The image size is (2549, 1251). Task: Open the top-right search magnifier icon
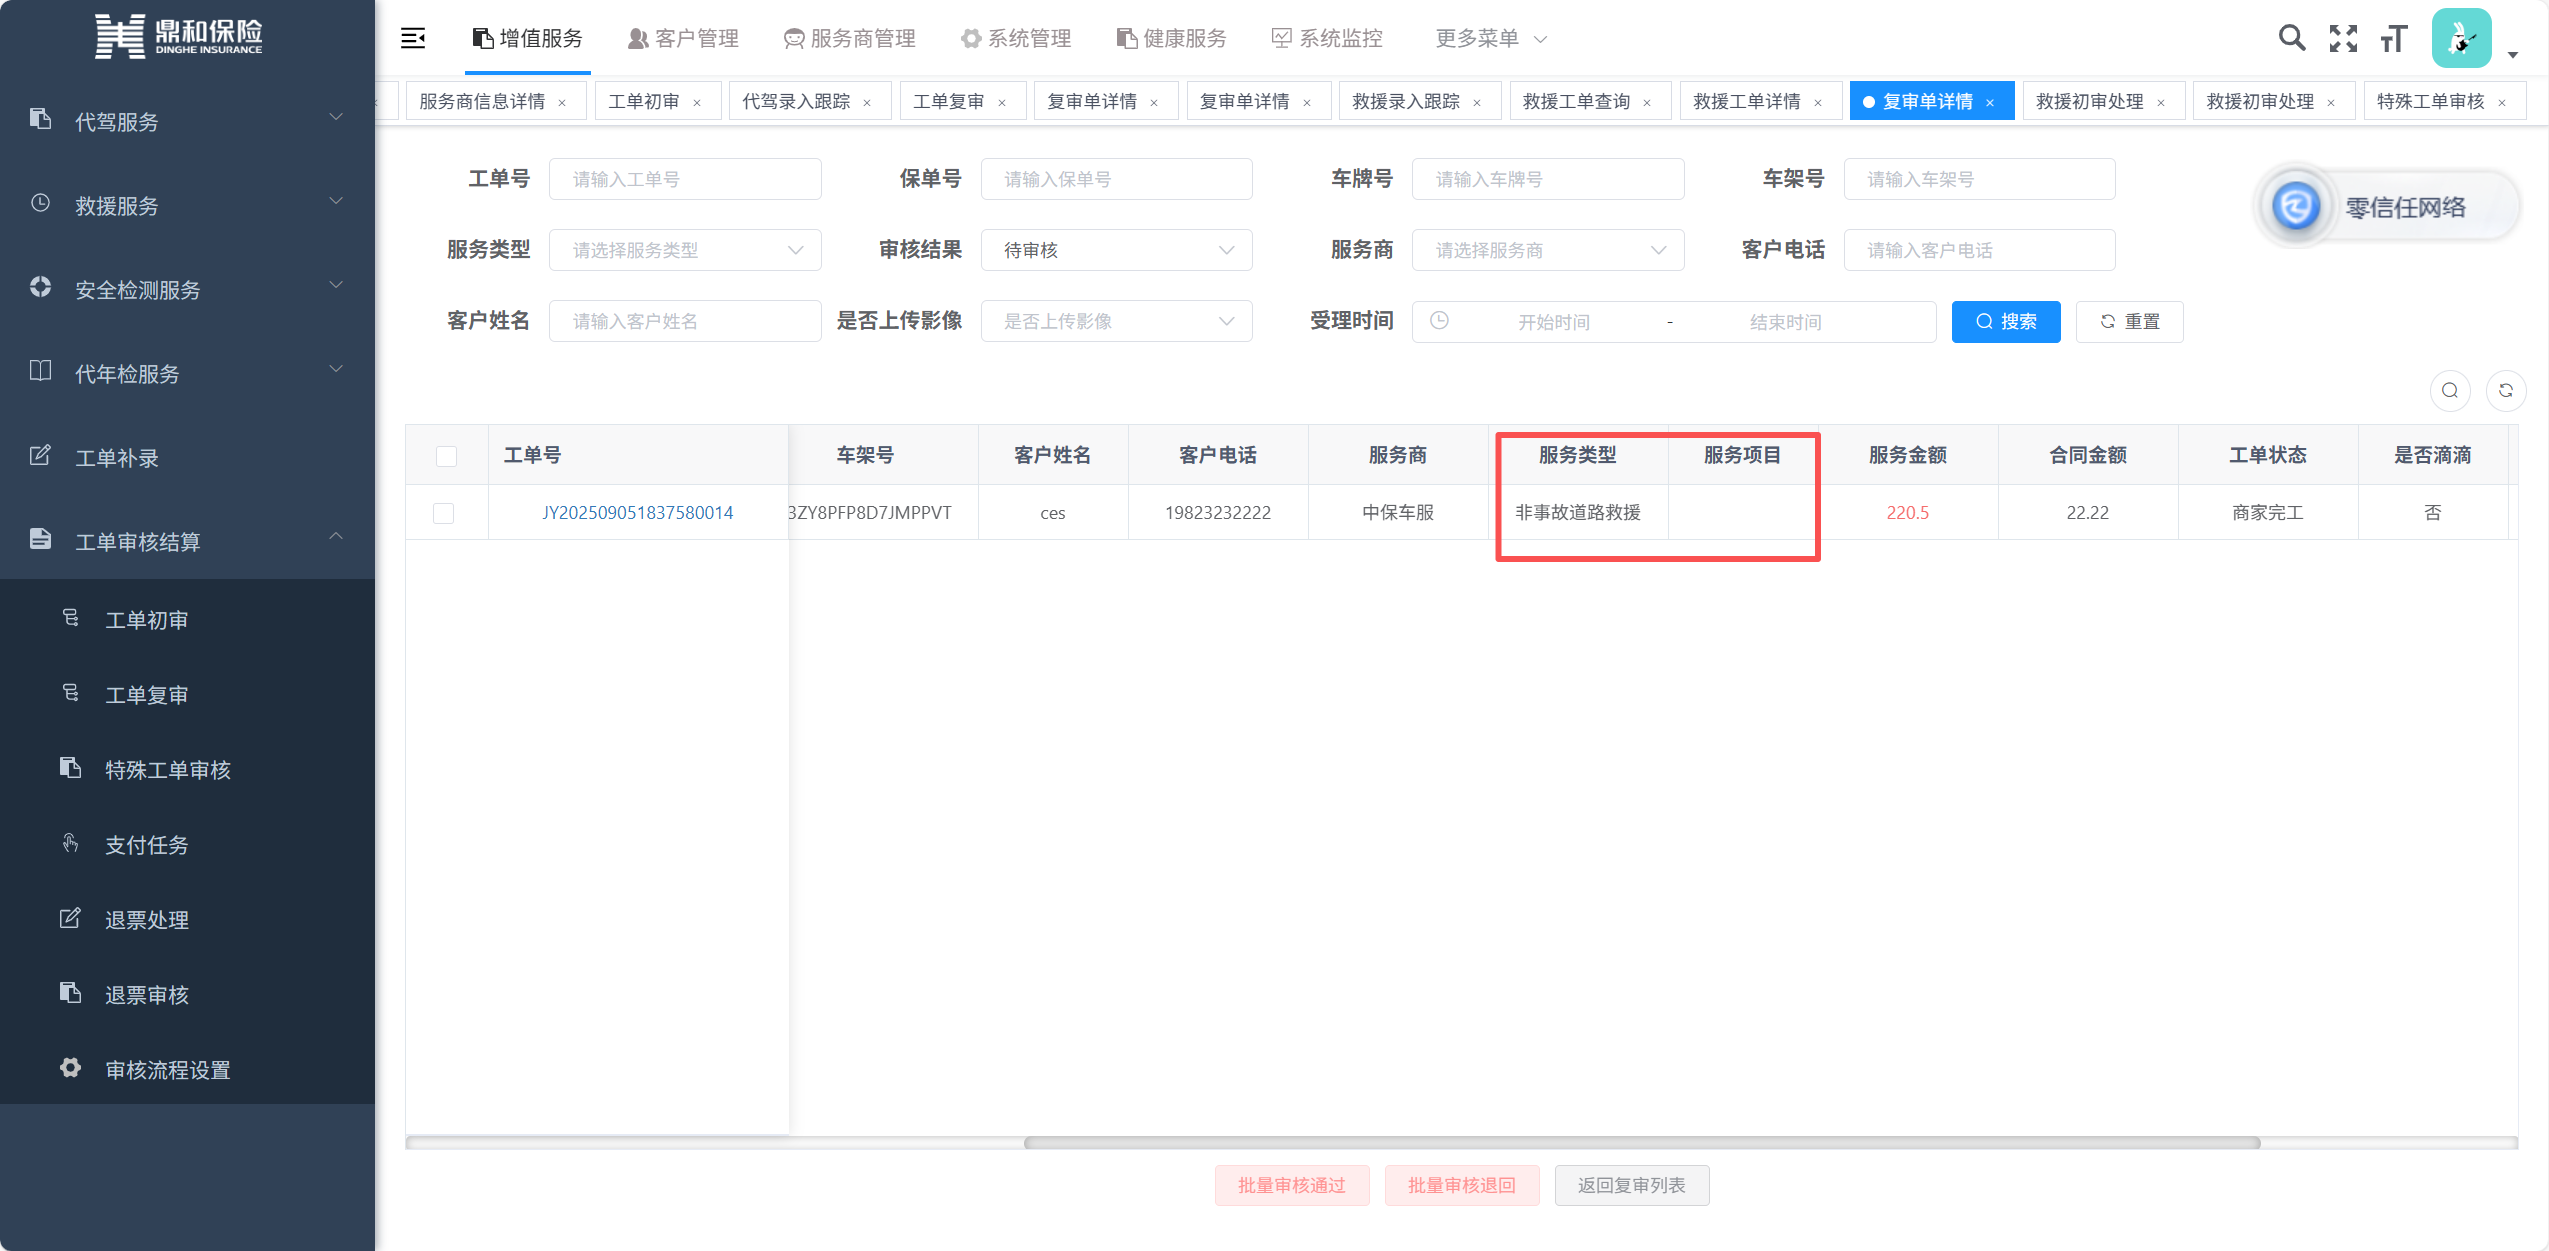(x=2291, y=39)
